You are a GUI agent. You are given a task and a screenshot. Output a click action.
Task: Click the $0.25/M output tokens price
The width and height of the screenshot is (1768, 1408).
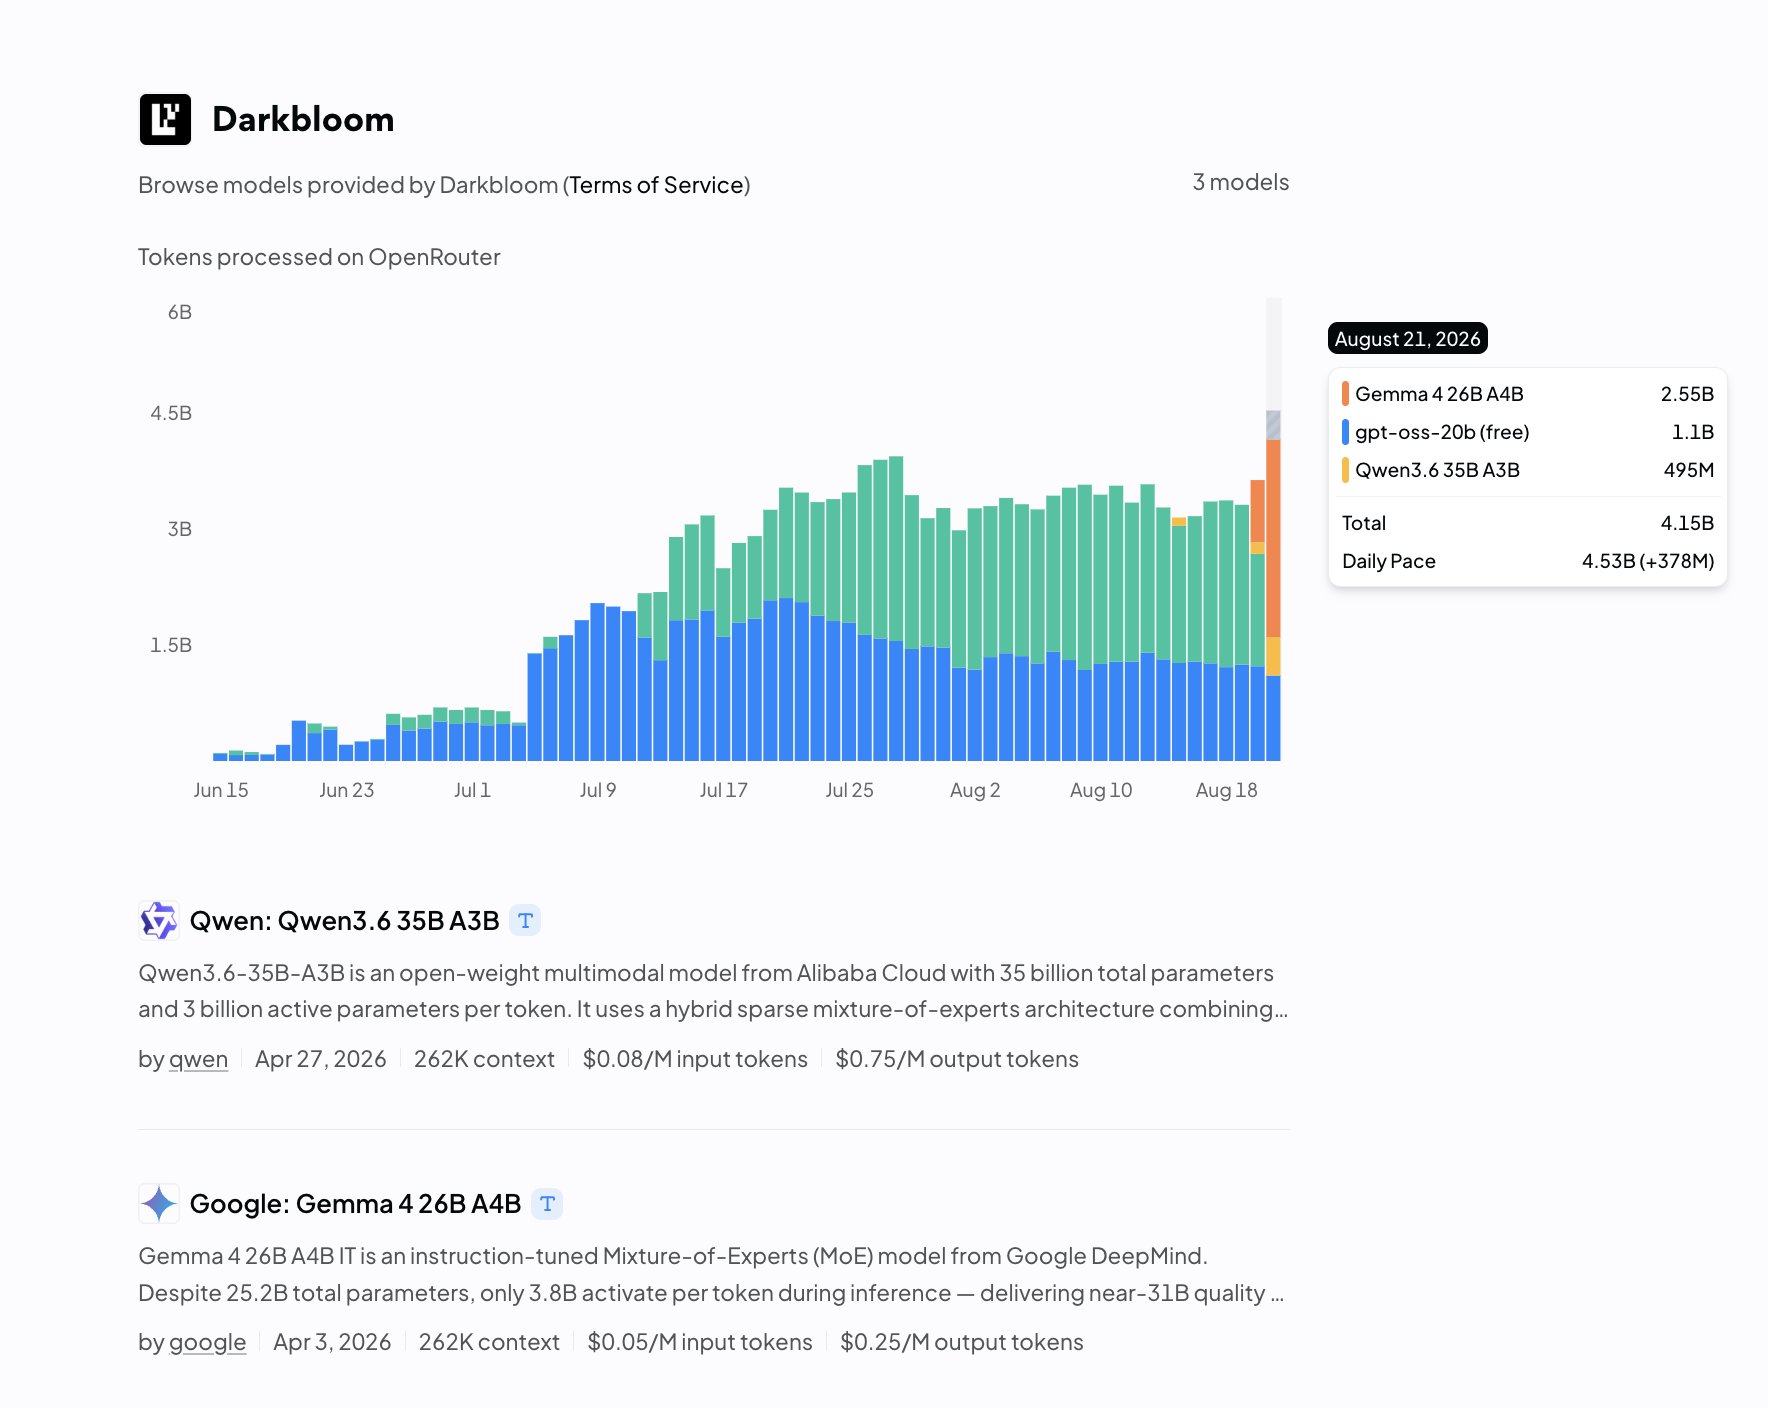point(962,1342)
